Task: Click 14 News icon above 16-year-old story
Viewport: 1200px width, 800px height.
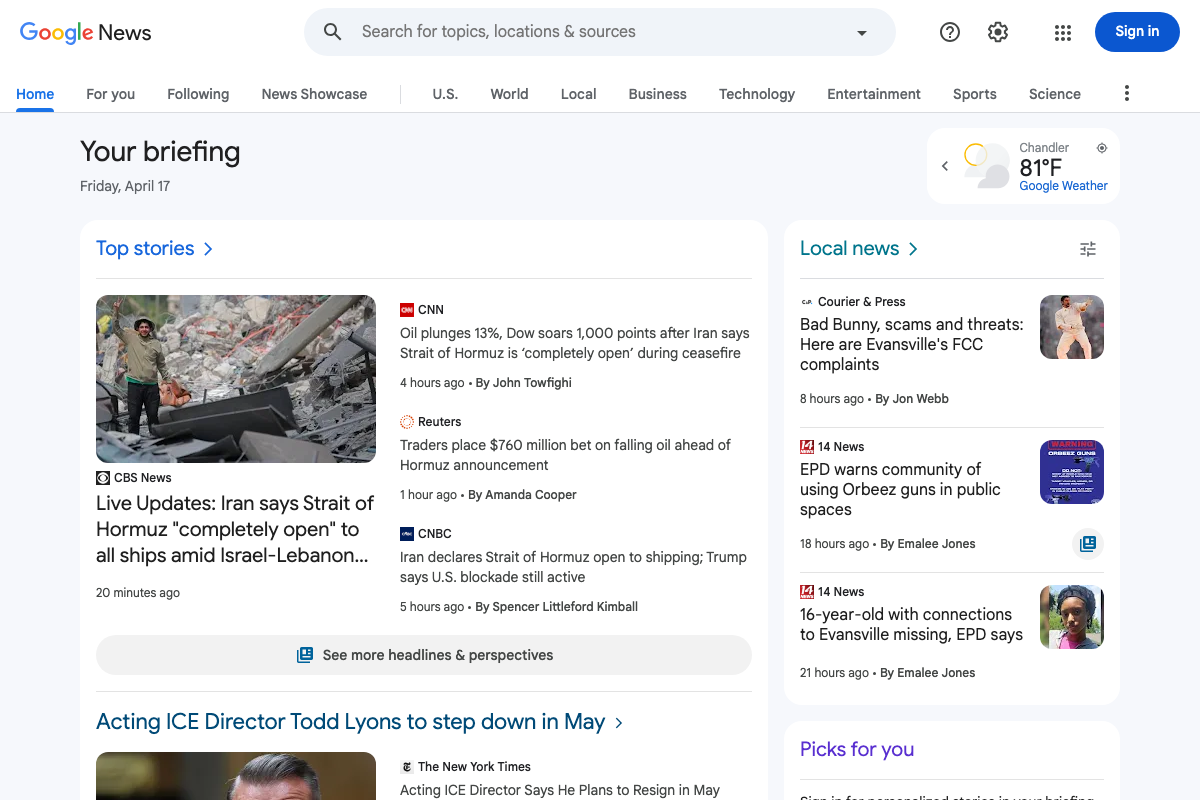Action: (807, 592)
